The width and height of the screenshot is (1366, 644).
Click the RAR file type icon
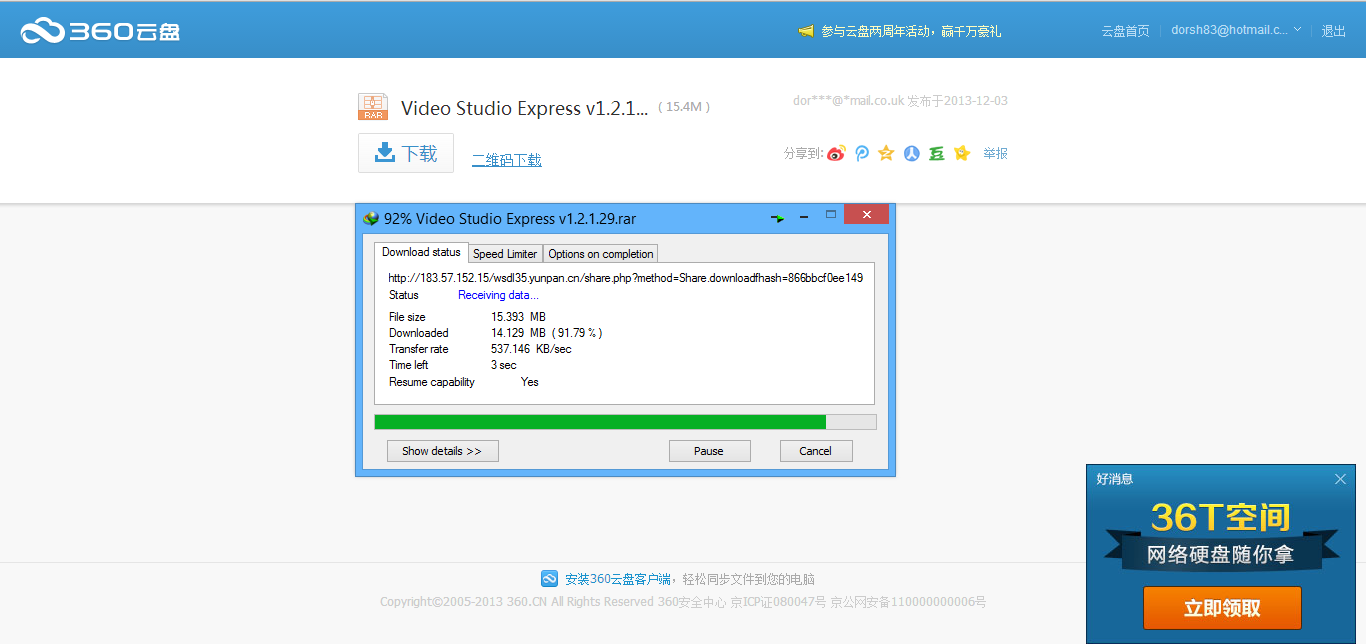click(x=373, y=107)
